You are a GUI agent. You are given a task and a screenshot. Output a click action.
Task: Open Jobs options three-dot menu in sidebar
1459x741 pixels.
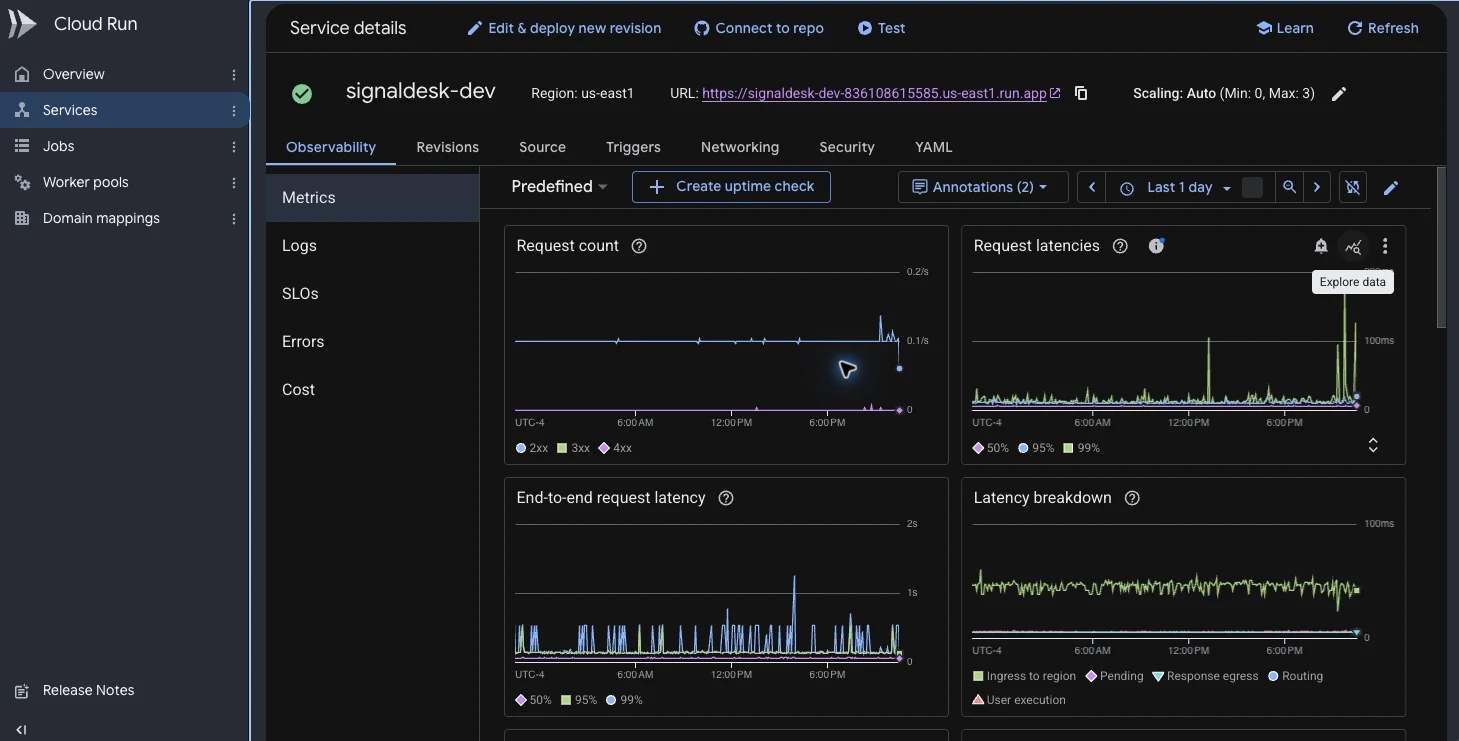tap(234, 147)
